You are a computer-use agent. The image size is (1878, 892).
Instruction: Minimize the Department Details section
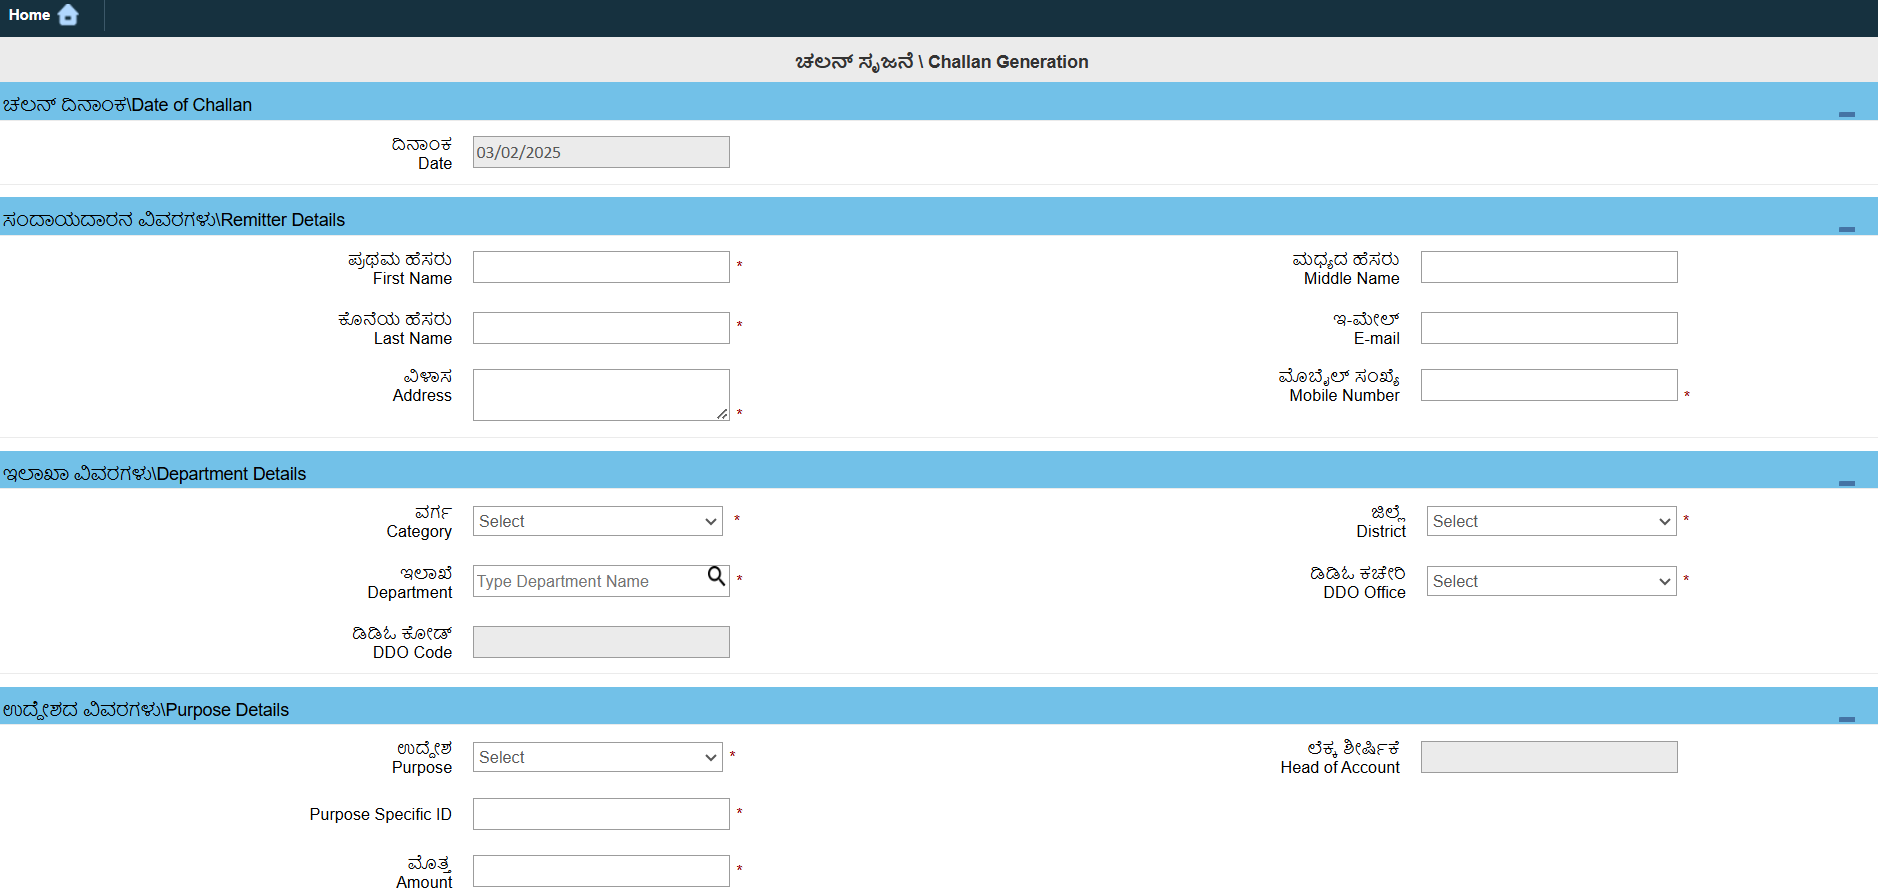[1846, 483]
